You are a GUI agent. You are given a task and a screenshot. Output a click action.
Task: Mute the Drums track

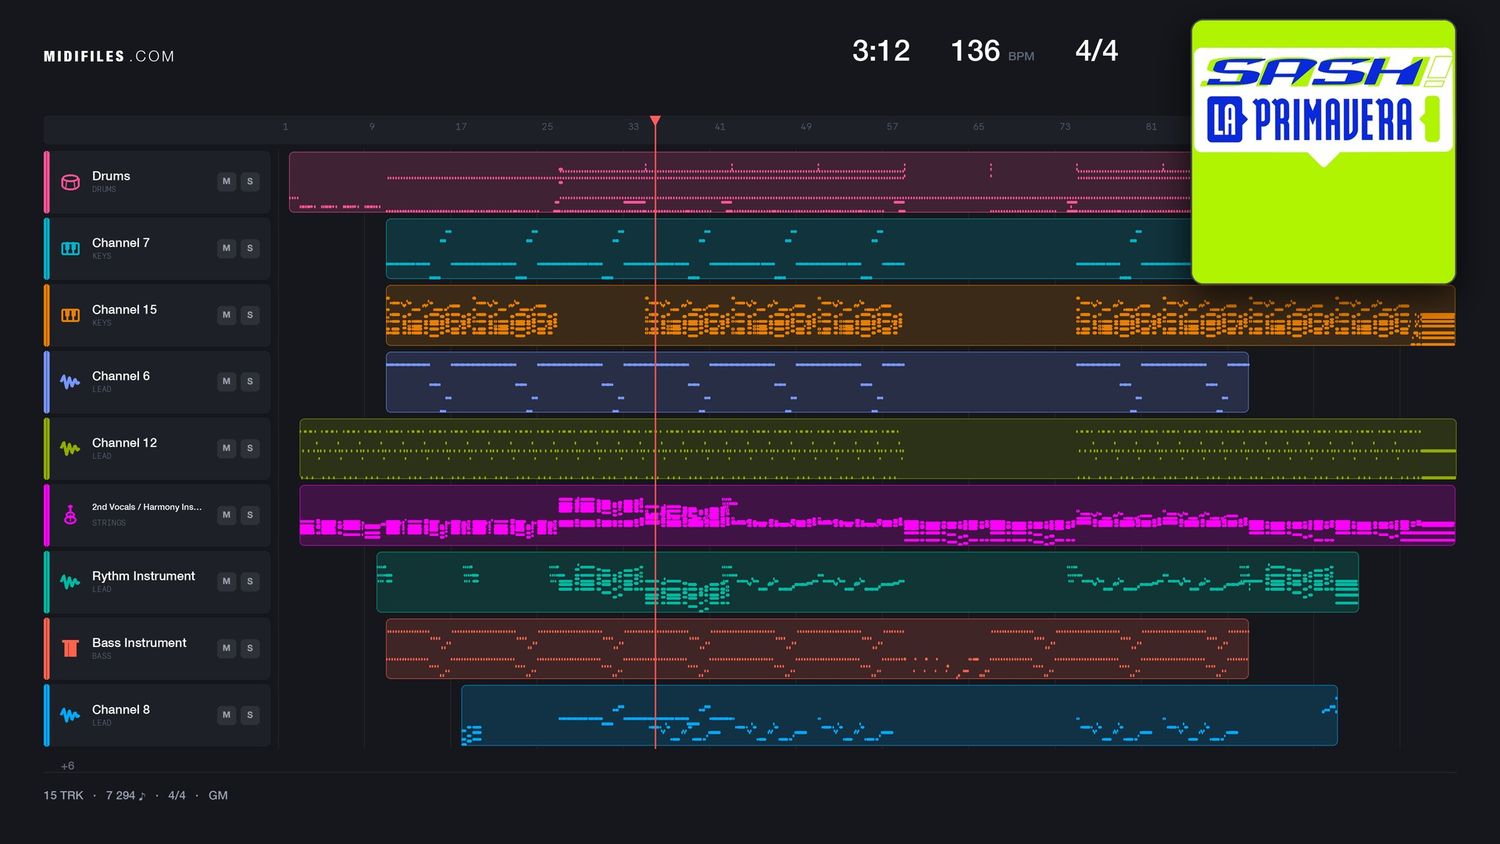coord(227,181)
